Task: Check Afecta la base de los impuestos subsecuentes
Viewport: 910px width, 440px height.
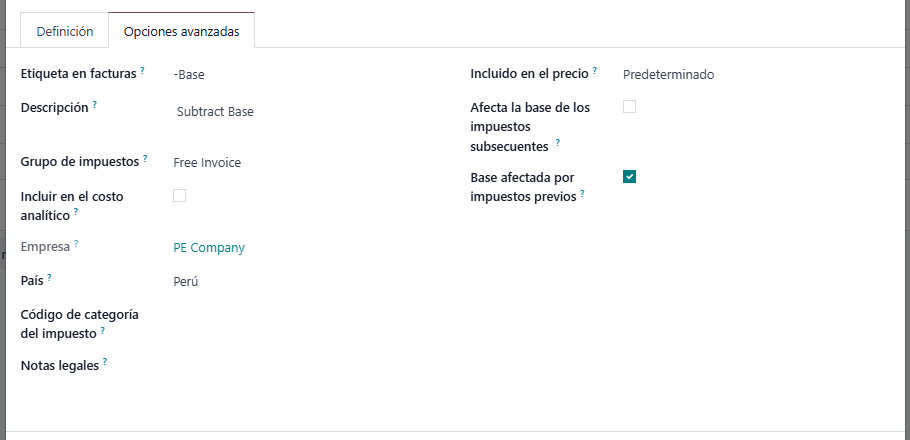Action: point(629,106)
